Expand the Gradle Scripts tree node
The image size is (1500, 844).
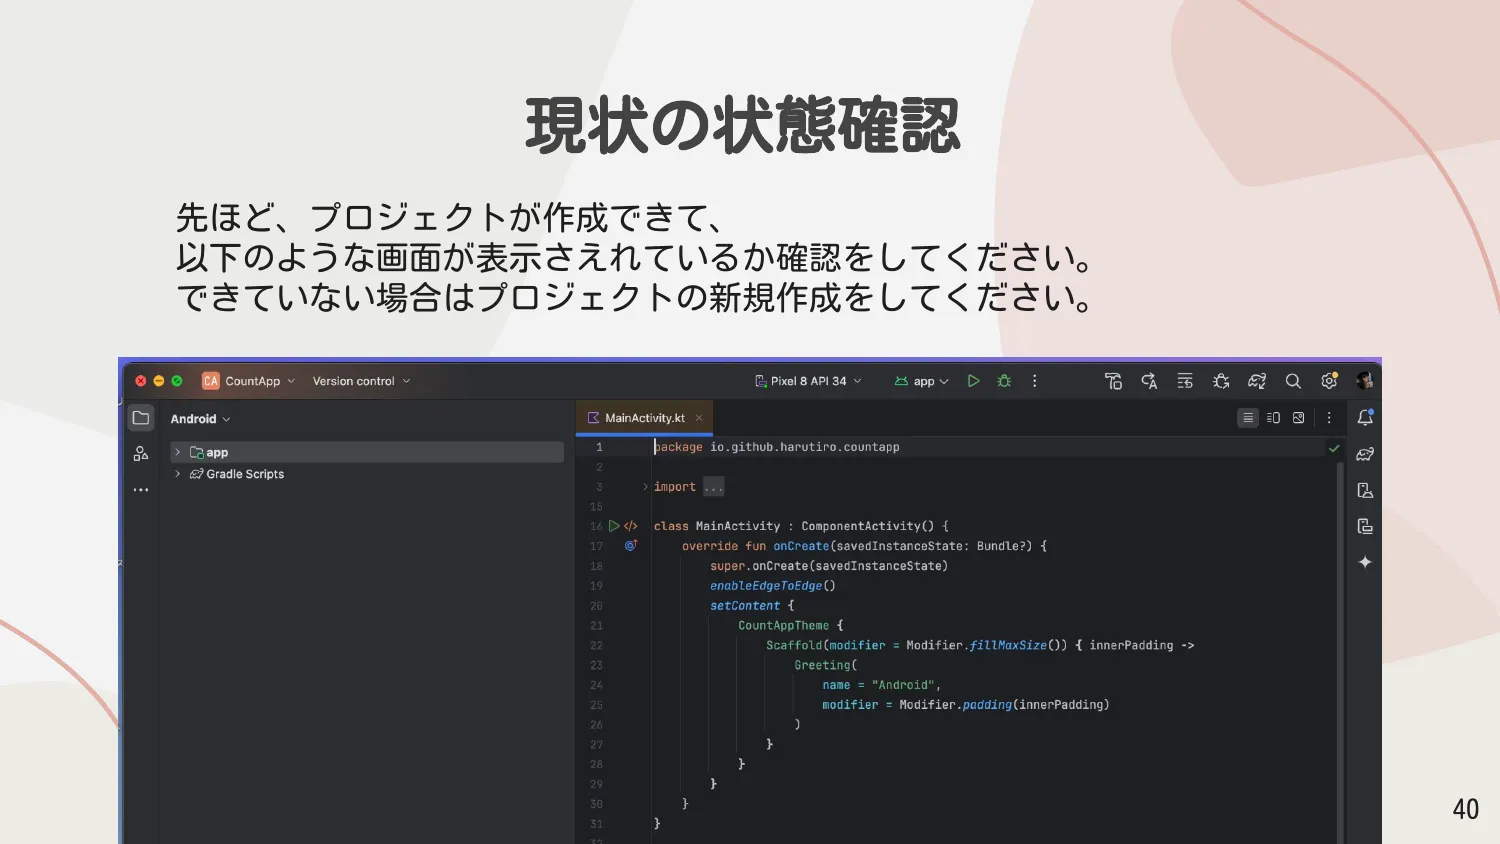[x=178, y=474]
